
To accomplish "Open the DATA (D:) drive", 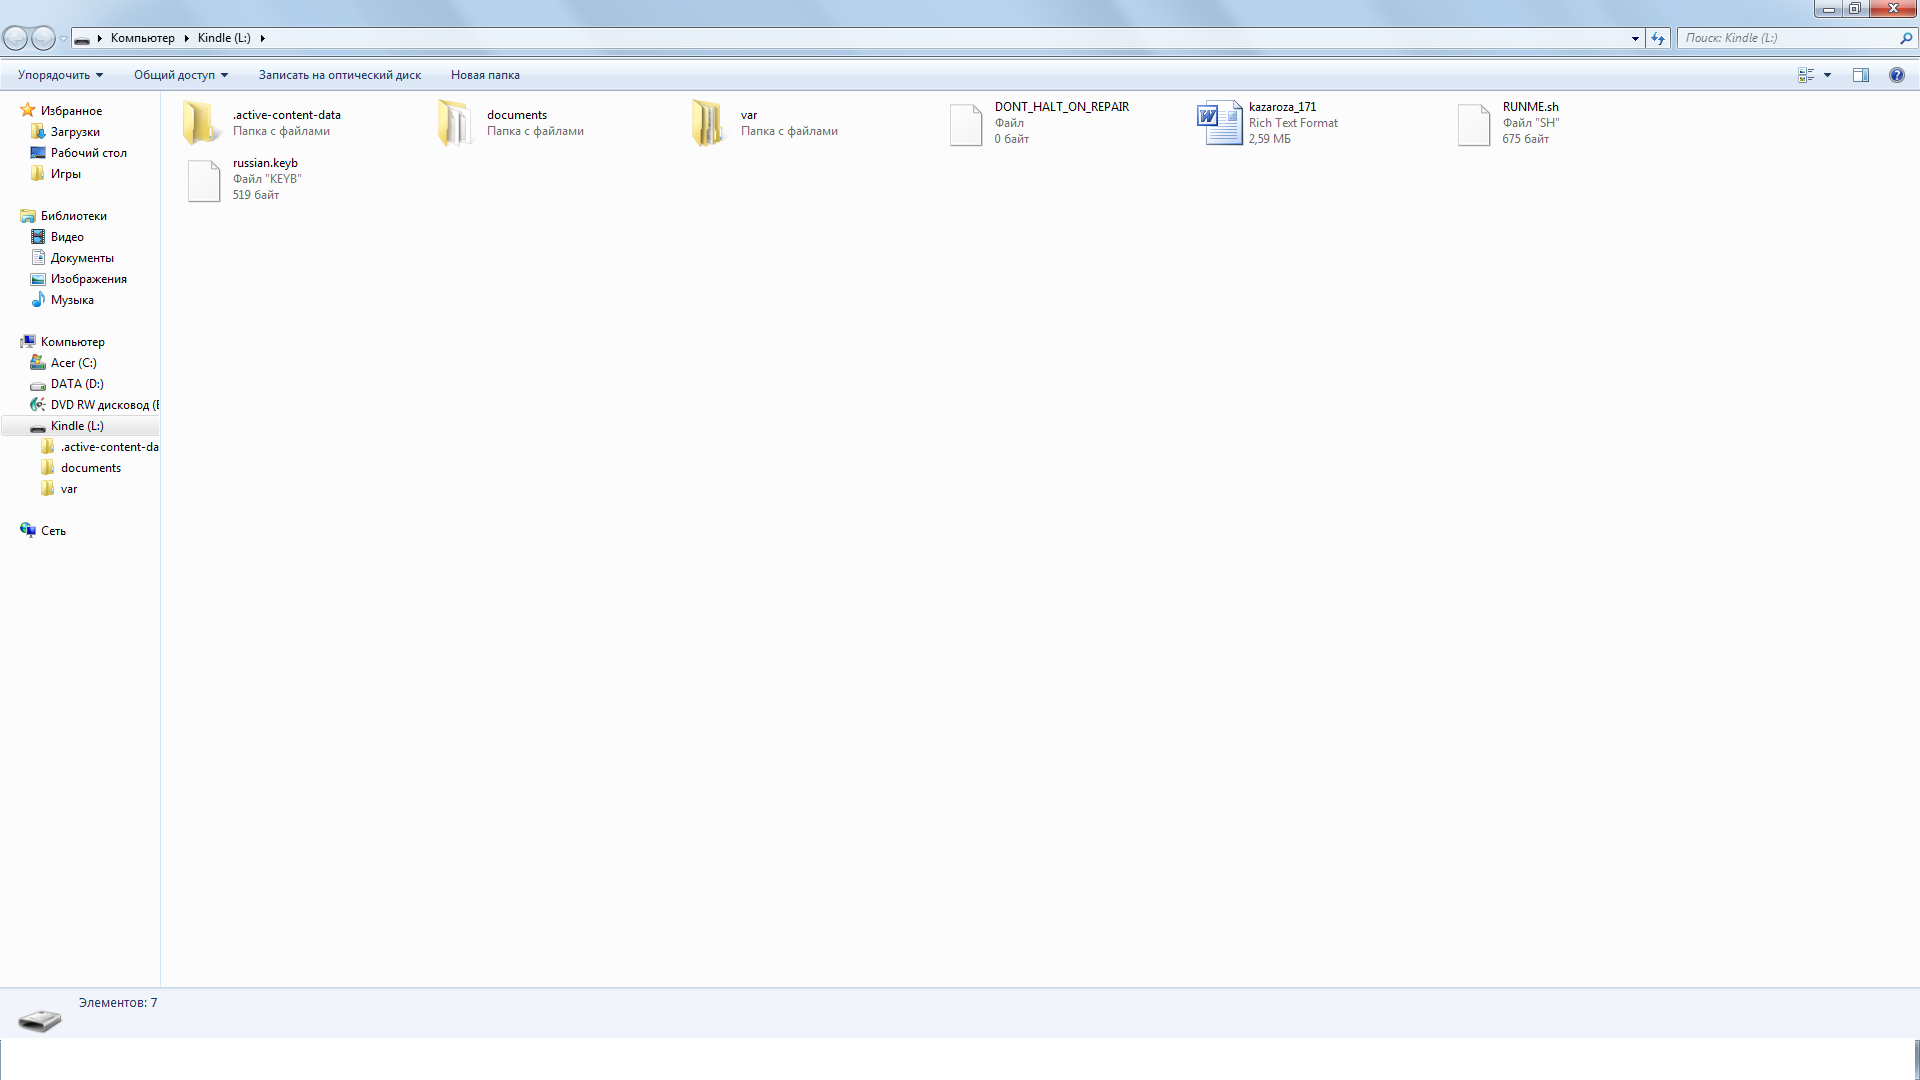I will (77, 384).
